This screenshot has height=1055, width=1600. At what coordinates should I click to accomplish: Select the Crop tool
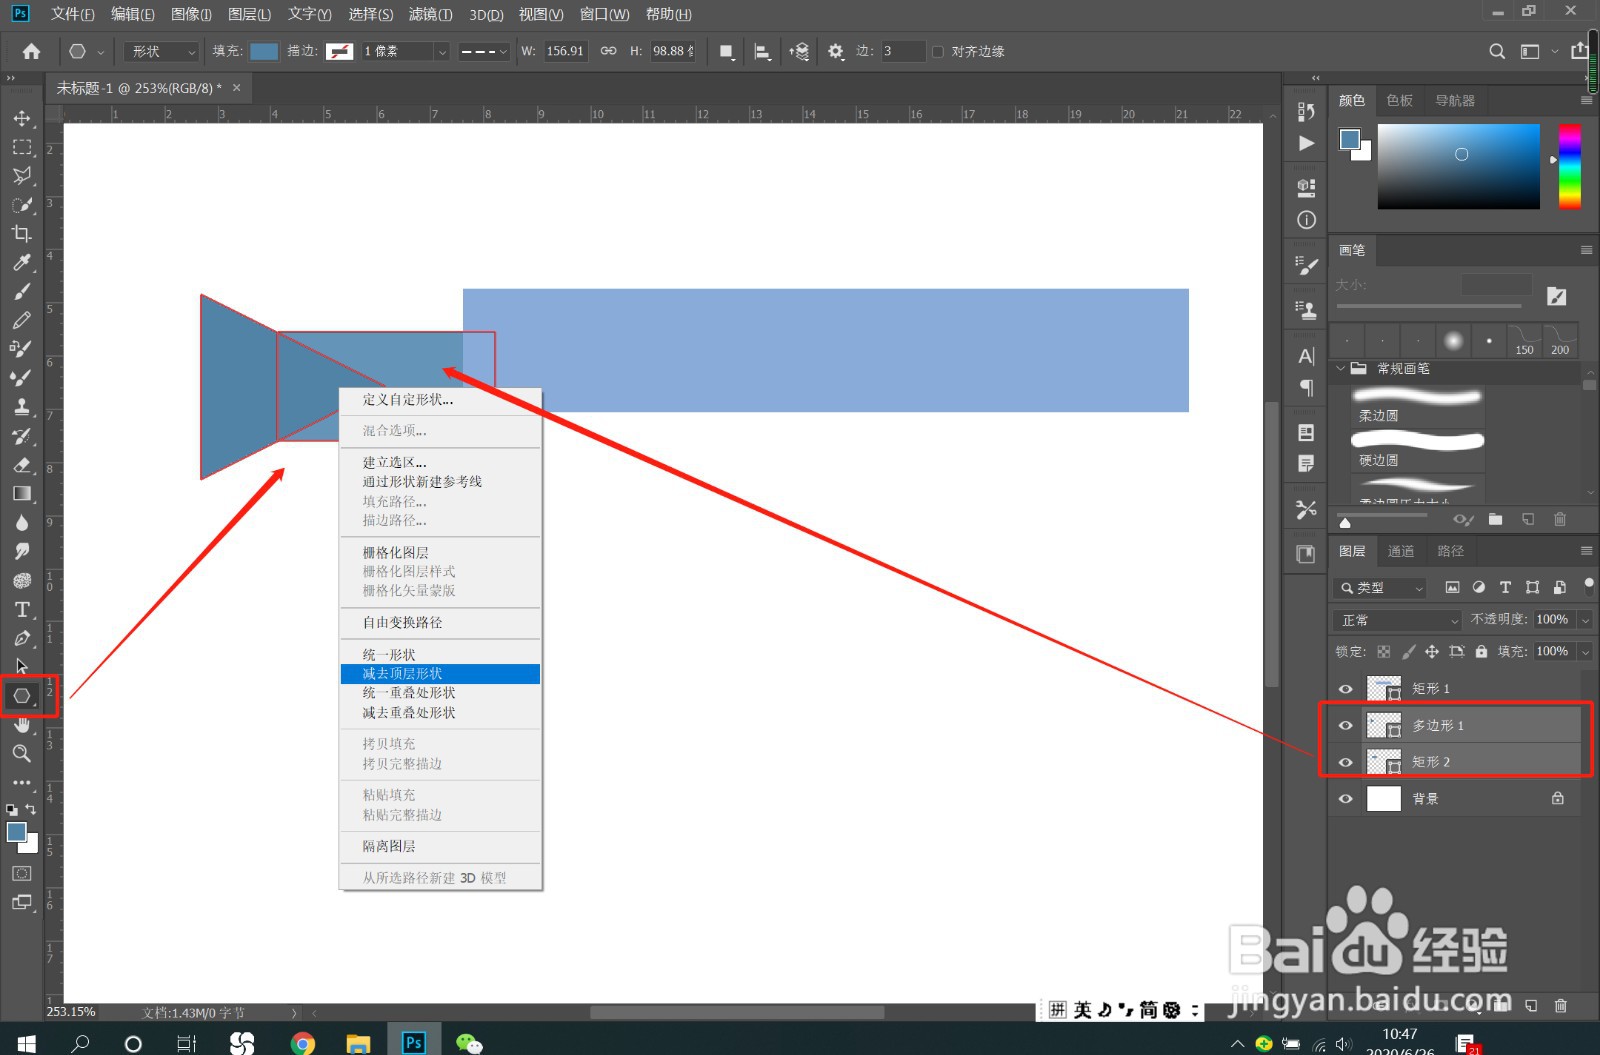(21, 234)
